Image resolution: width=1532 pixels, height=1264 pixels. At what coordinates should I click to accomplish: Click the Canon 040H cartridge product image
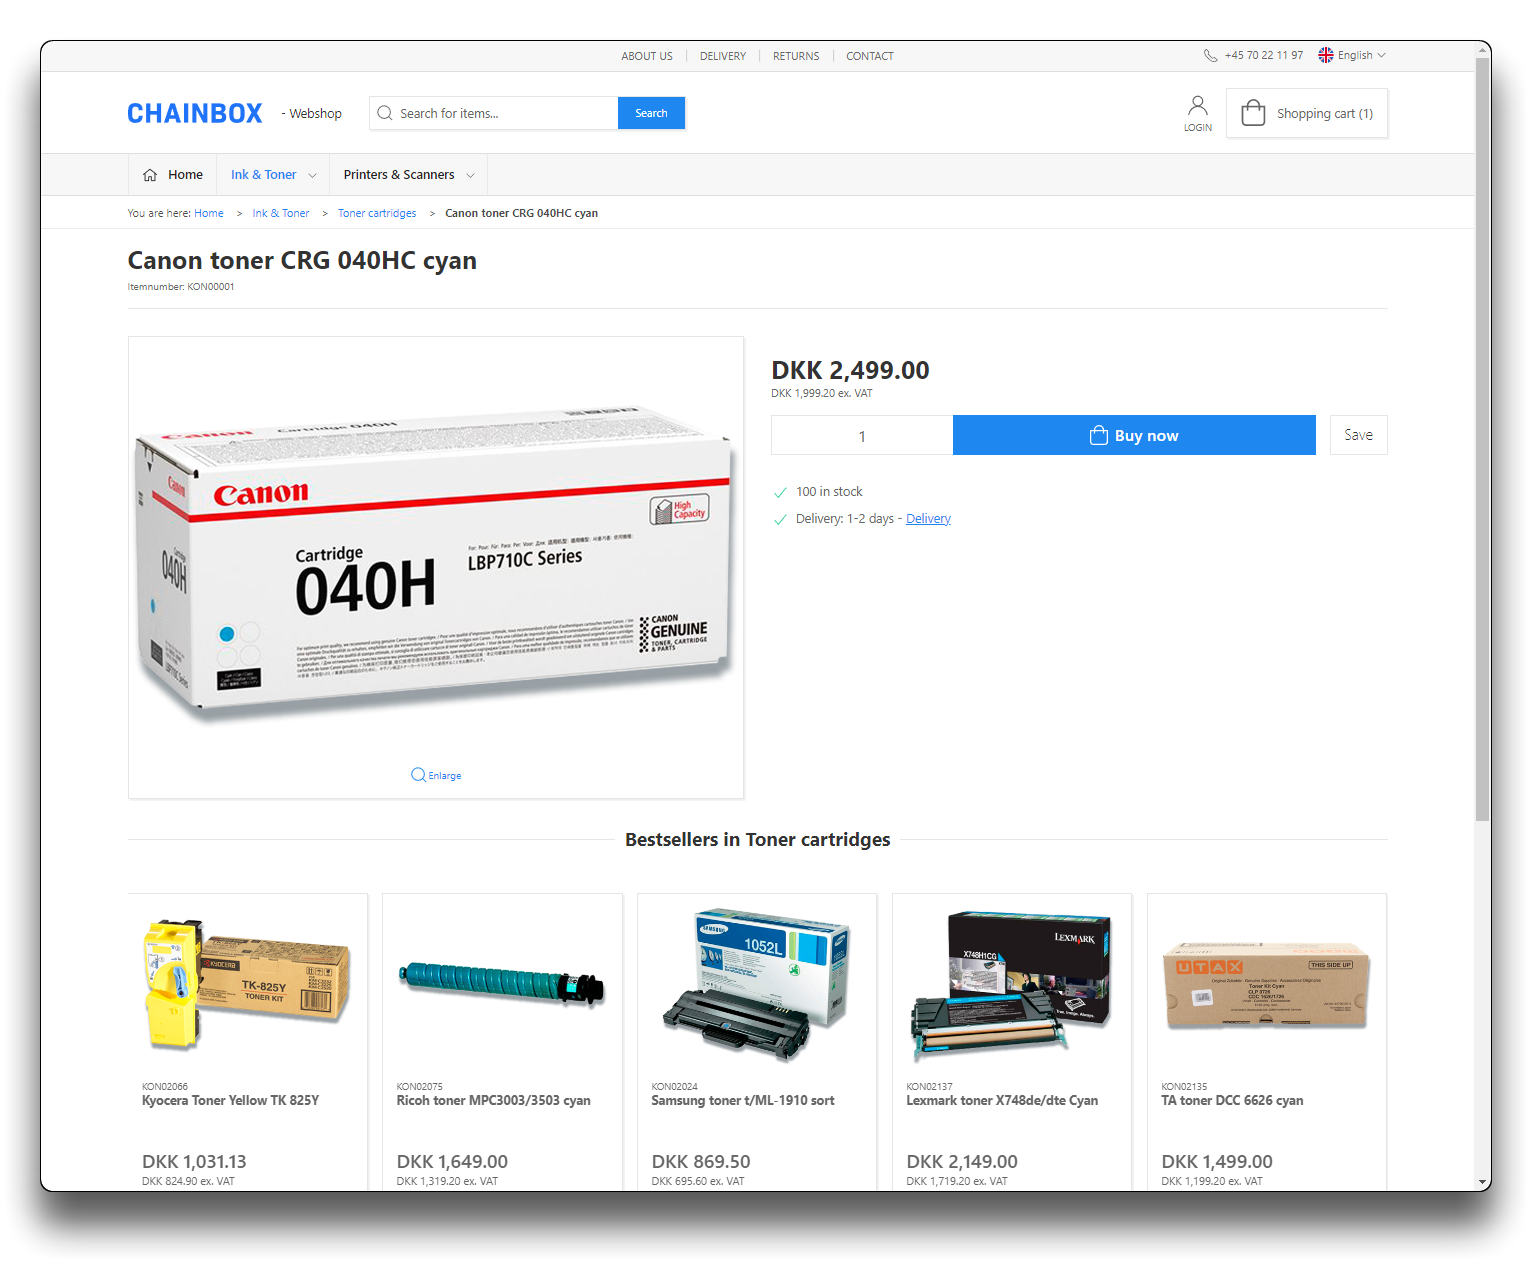pos(436,562)
